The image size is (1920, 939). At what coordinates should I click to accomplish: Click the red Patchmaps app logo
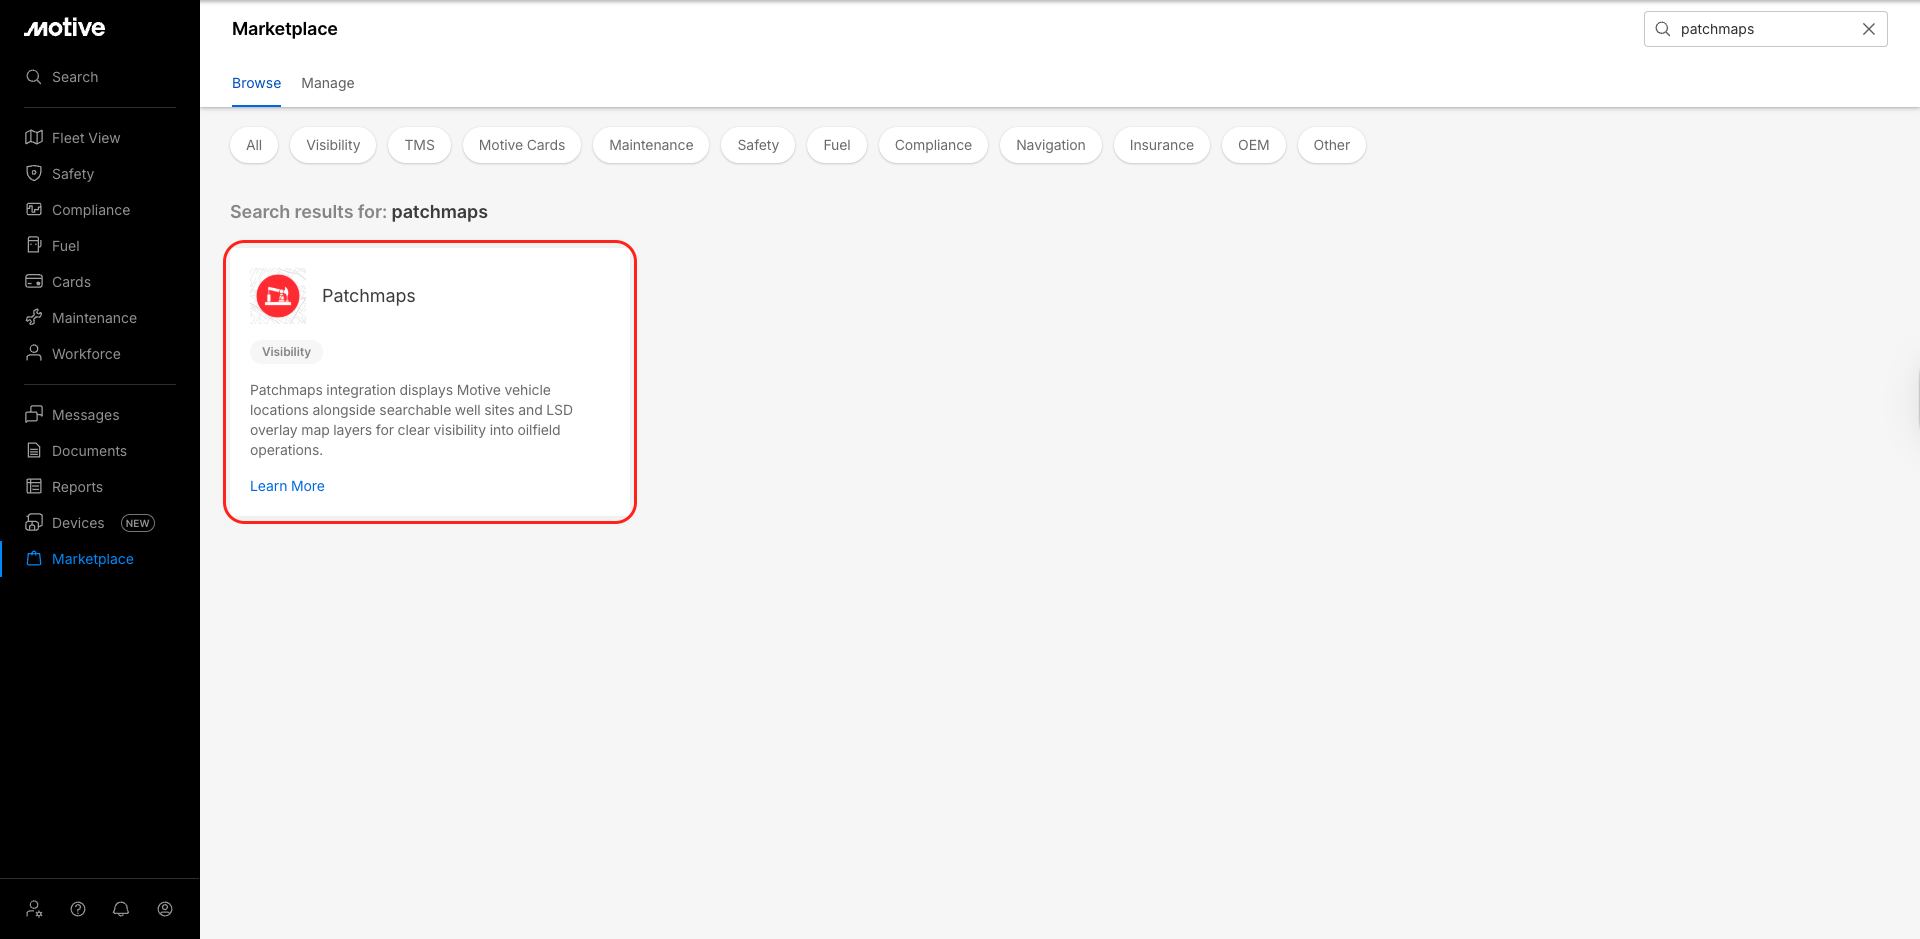(278, 296)
